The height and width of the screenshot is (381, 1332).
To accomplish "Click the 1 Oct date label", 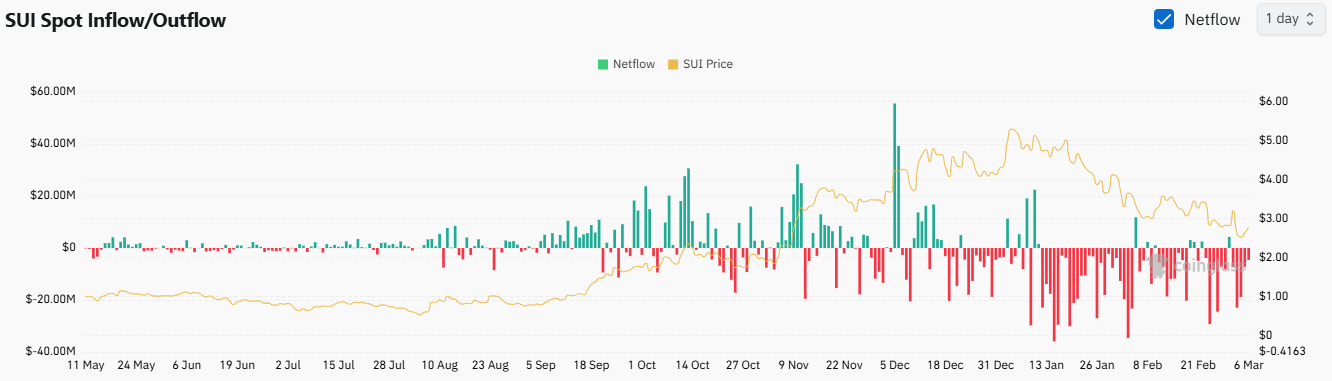I will click(x=643, y=366).
